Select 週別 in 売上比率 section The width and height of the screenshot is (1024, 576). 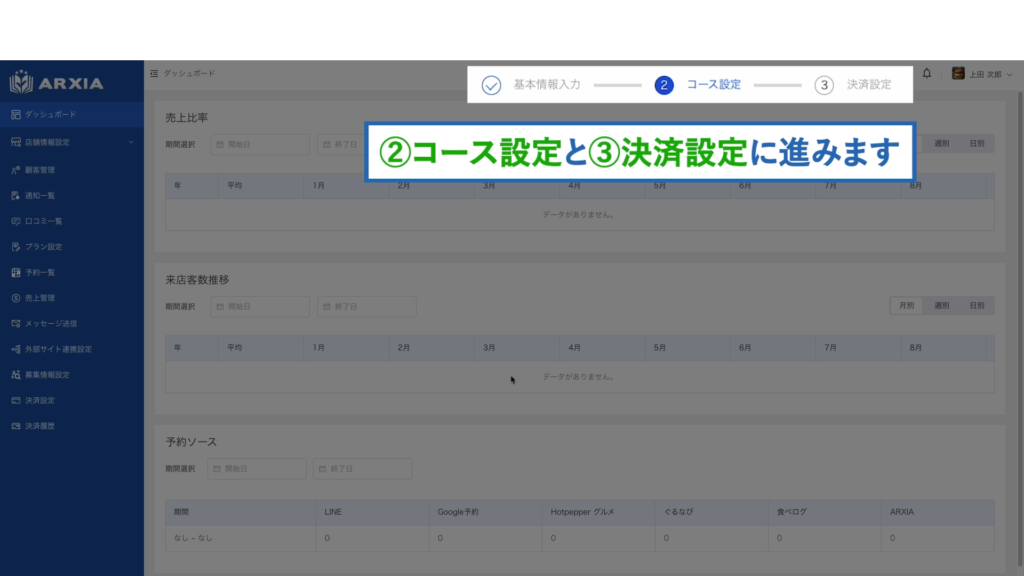click(x=942, y=144)
